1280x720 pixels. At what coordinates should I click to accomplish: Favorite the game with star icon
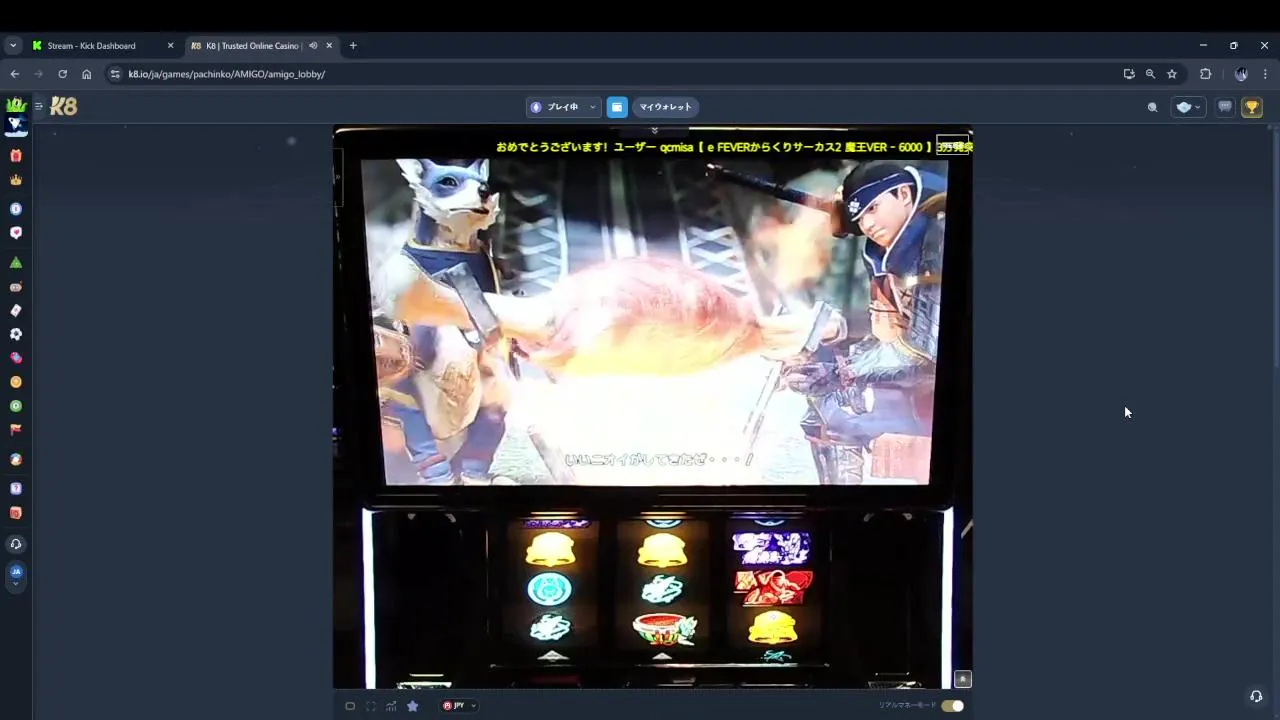tap(412, 706)
